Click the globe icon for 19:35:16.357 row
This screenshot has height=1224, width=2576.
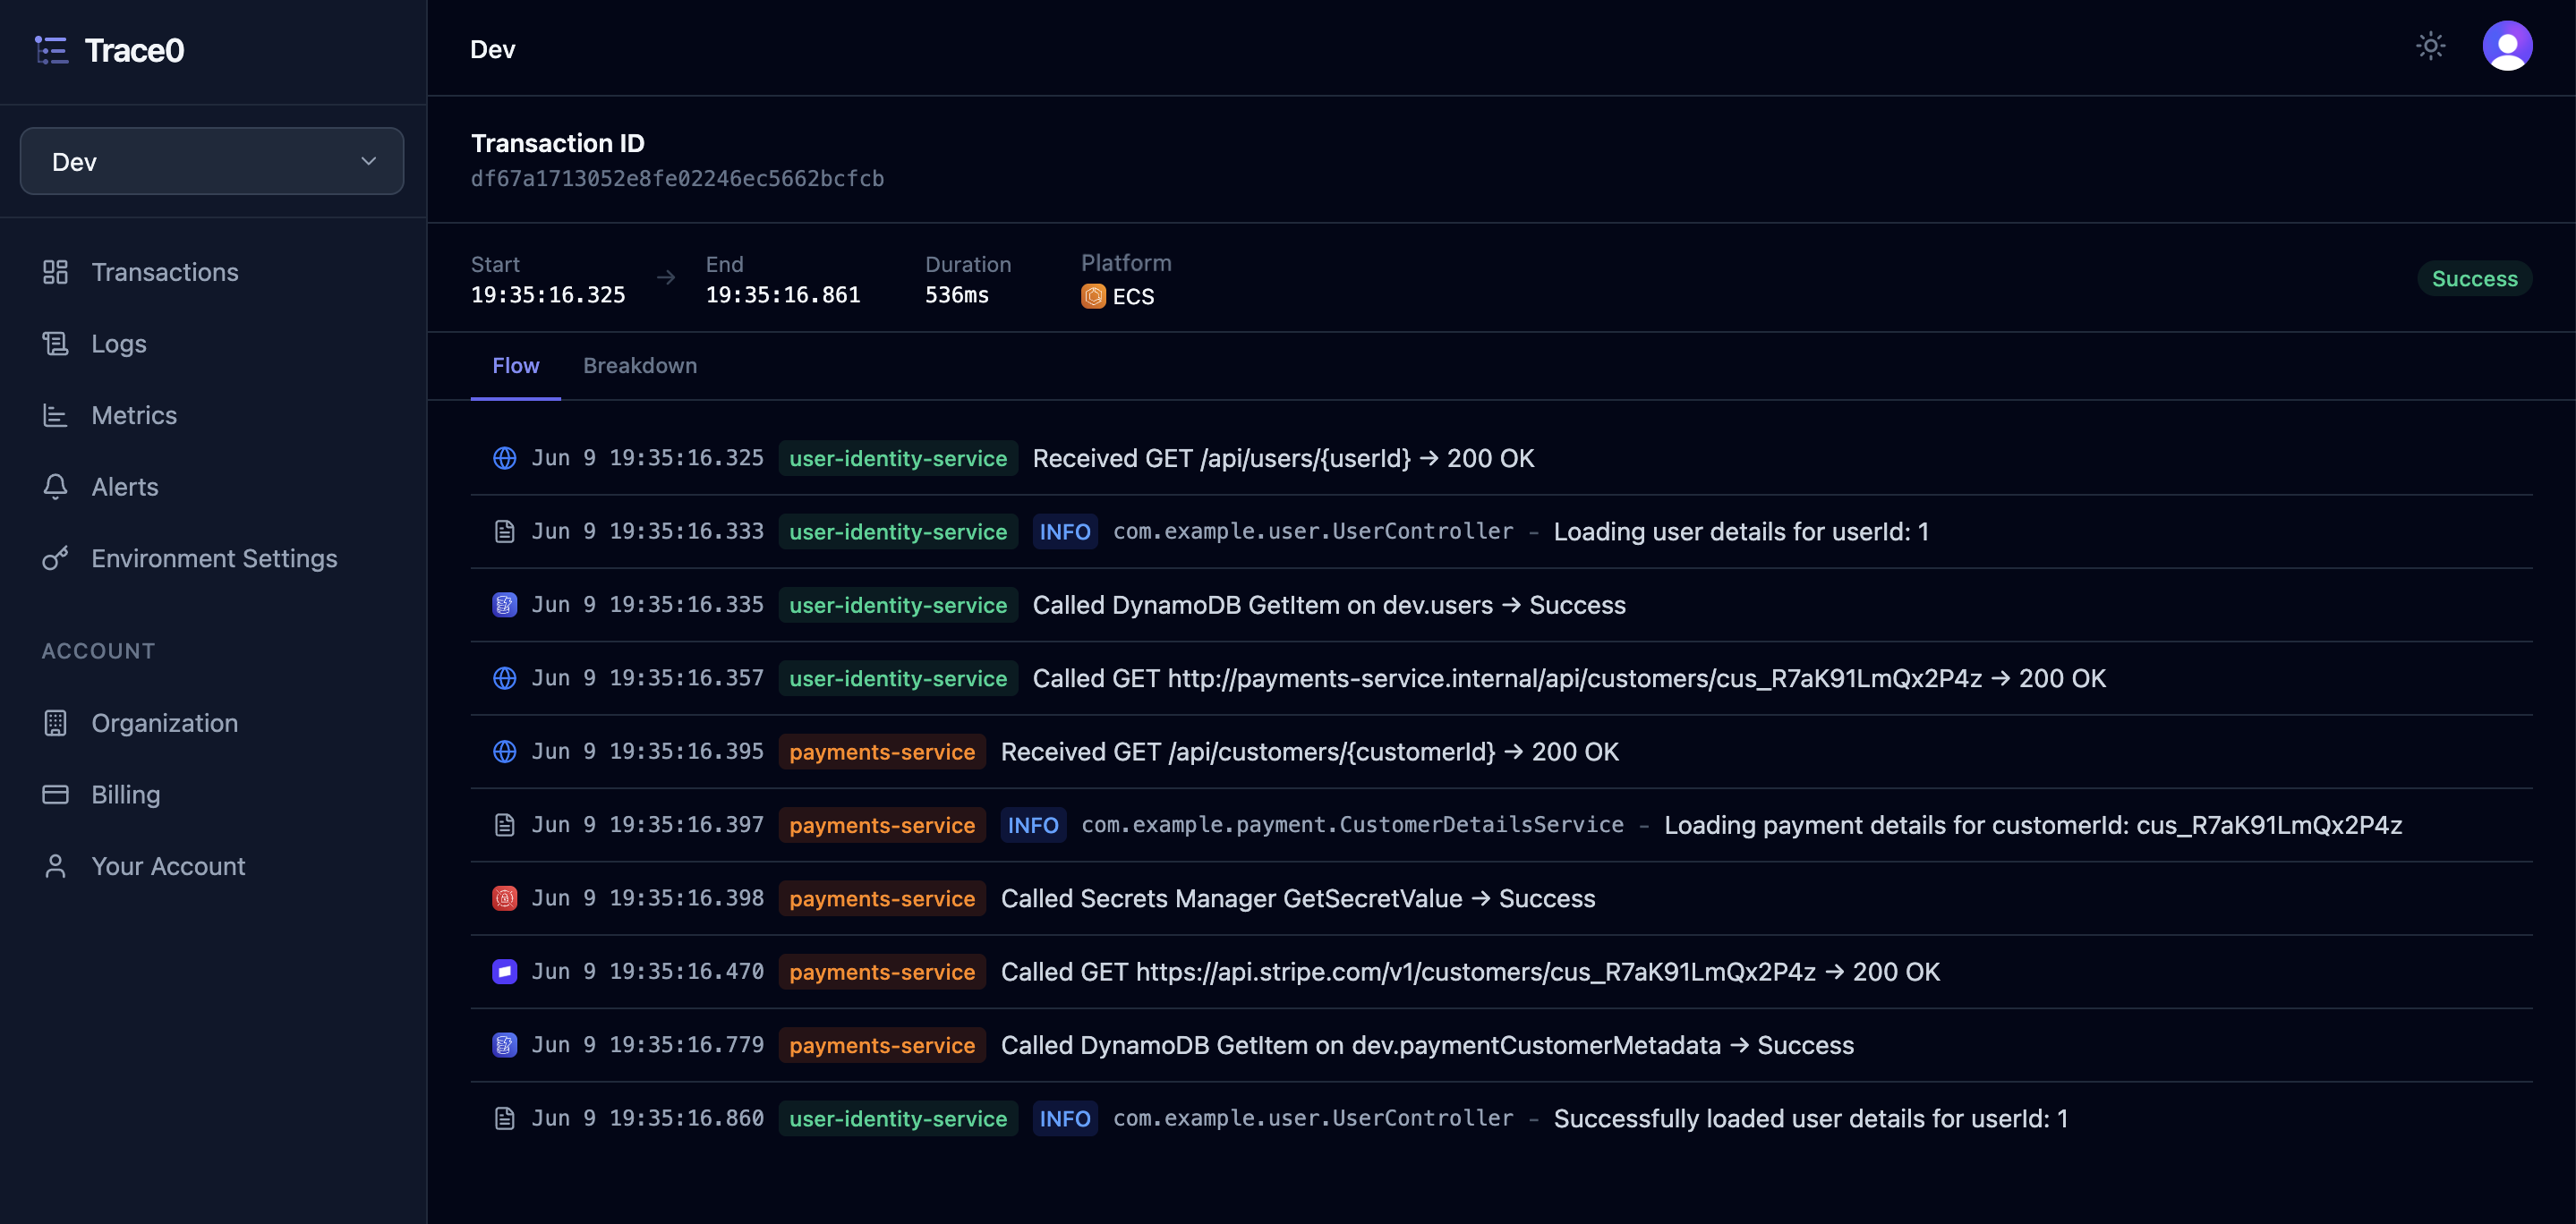(x=505, y=678)
